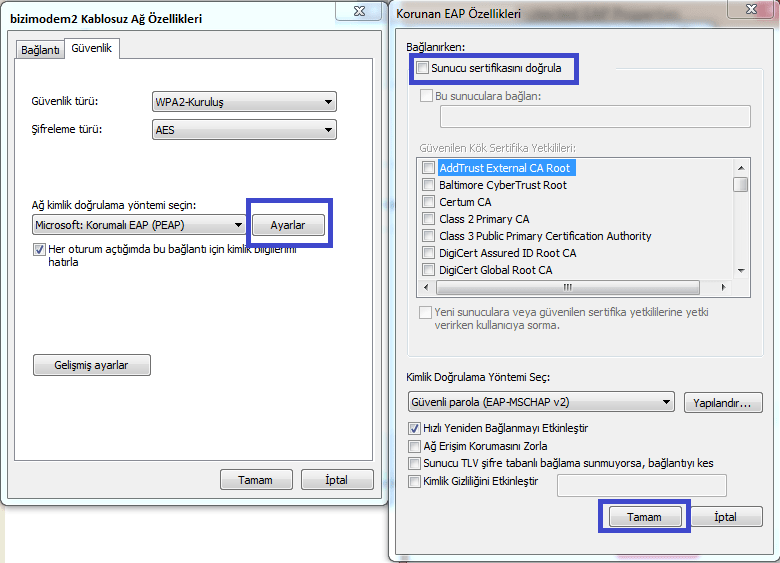Select the AddTrust External CA Root entry text
Viewport: 780px width, 563px height.
(505, 168)
